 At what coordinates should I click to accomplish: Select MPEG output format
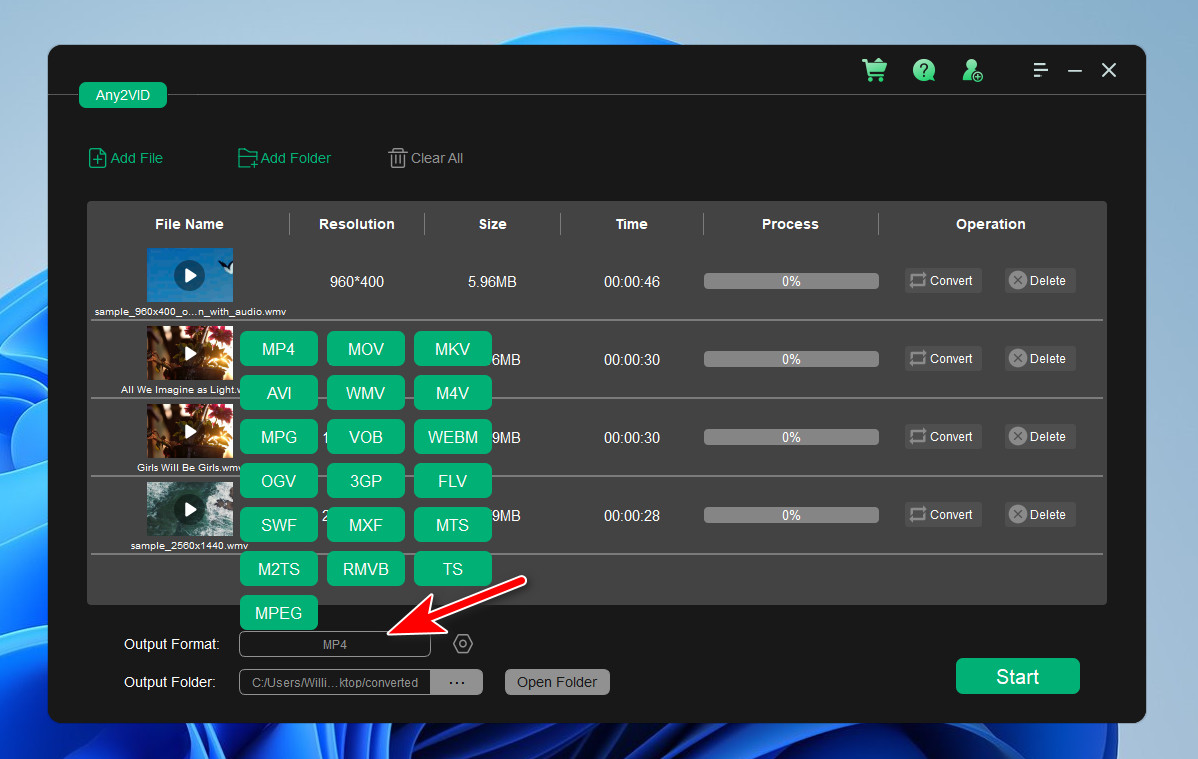[x=278, y=613]
